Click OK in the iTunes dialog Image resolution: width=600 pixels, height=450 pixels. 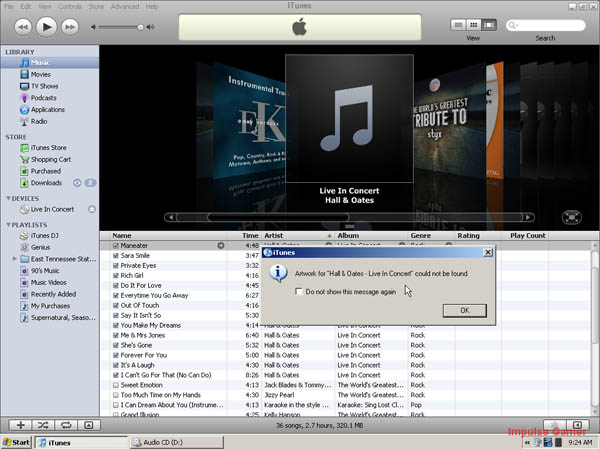click(x=465, y=310)
